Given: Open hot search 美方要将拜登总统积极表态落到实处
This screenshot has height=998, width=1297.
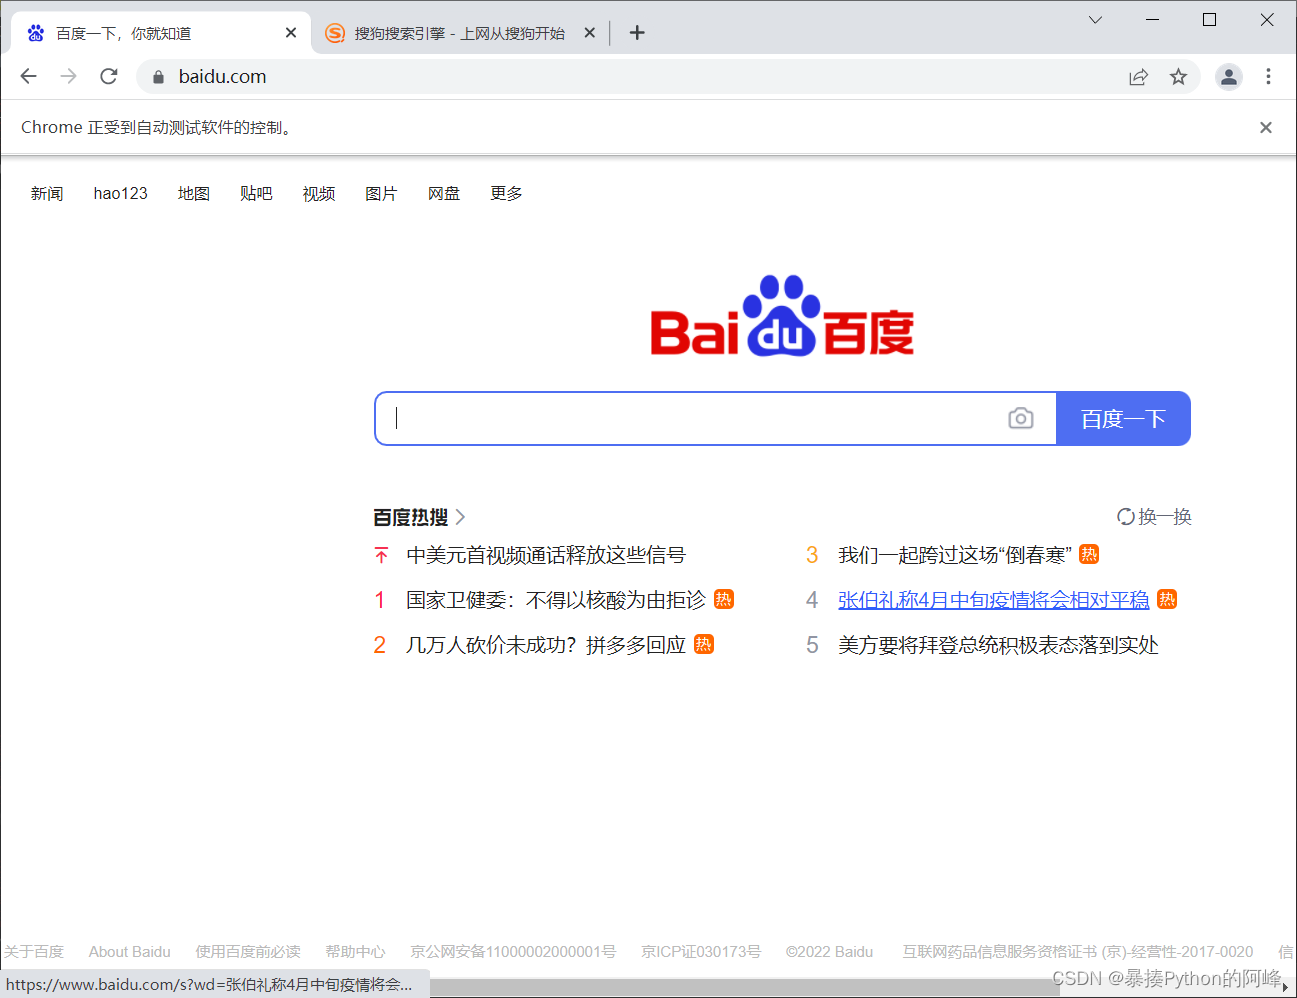Looking at the screenshot, I should pyautogui.click(x=998, y=645).
